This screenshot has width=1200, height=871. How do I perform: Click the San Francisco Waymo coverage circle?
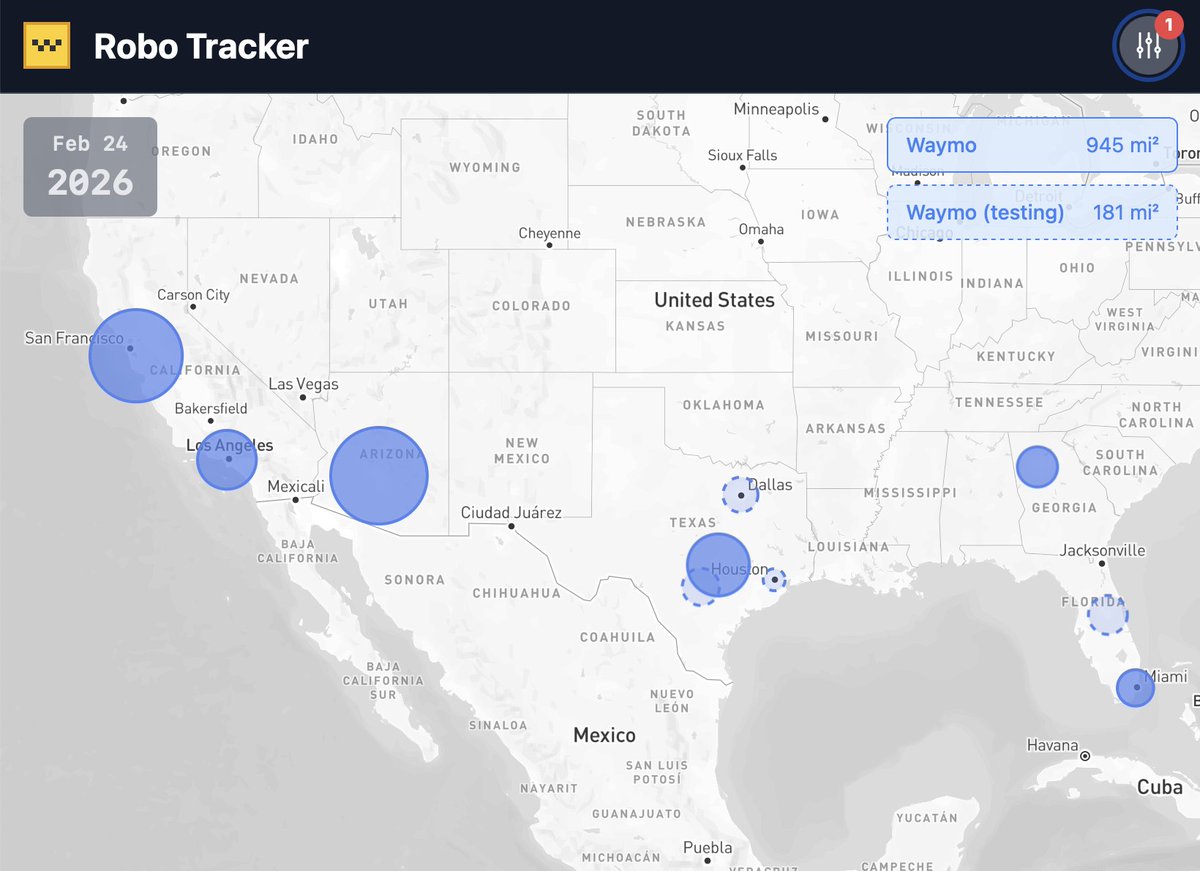pos(136,356)
